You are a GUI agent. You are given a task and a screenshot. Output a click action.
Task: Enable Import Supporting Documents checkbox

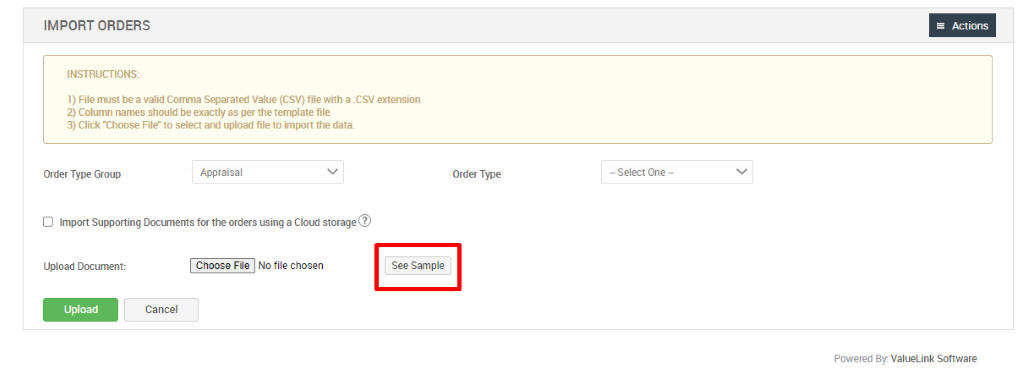[48, 222]
